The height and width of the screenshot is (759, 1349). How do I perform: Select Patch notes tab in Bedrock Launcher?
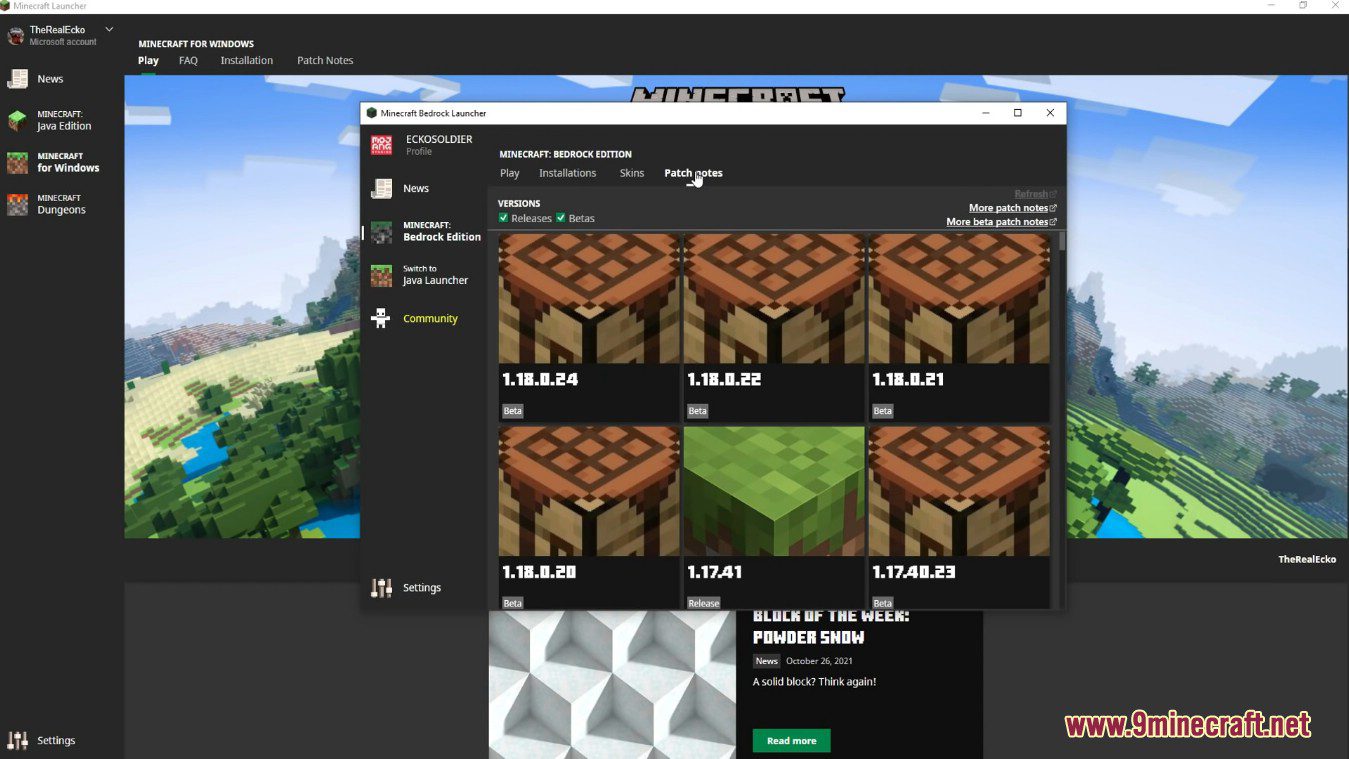(693, 173)
